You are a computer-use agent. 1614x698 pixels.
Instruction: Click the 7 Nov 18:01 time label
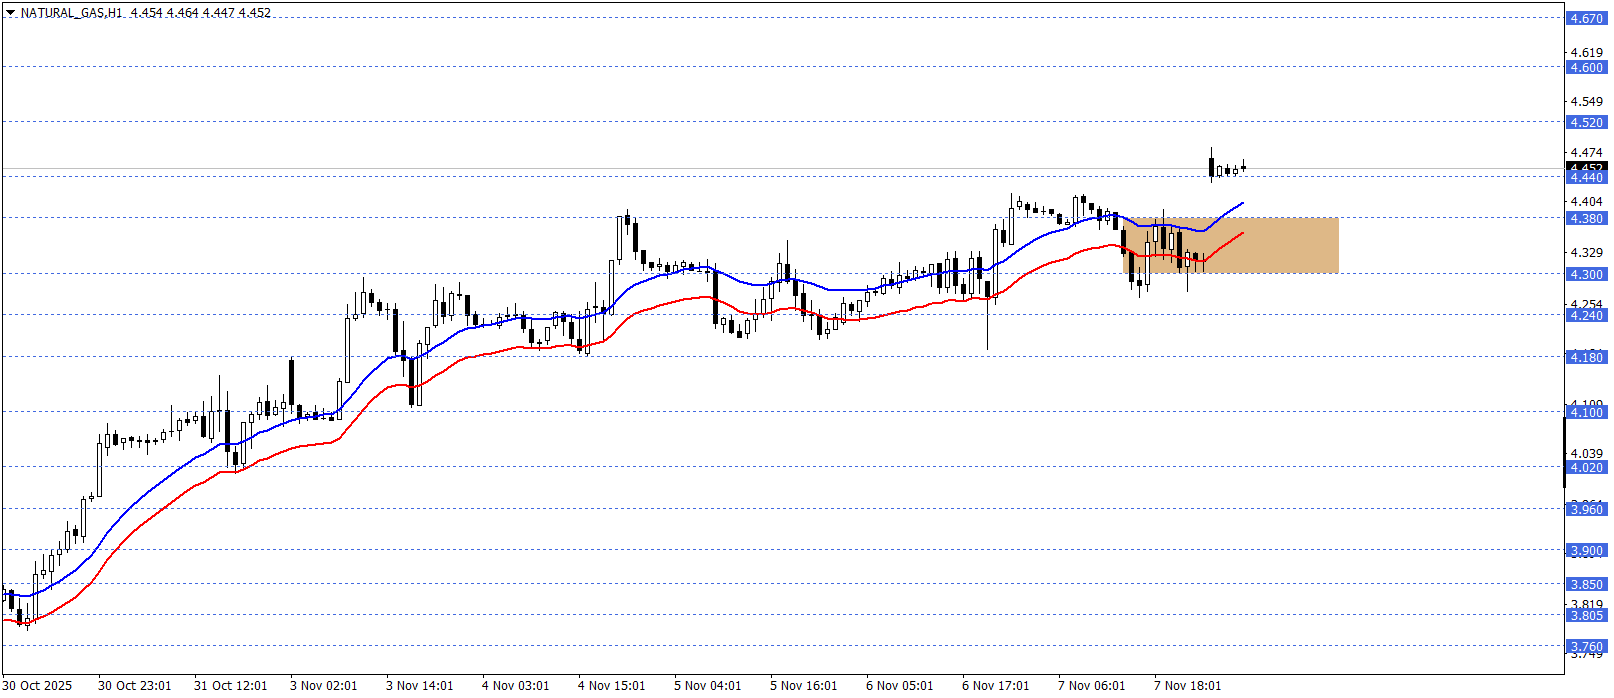1187,686
